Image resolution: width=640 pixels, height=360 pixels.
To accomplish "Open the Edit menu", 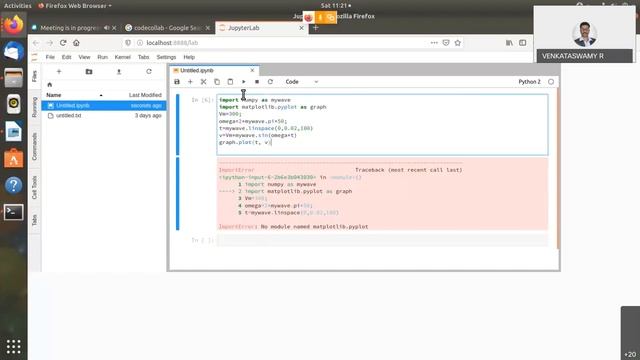I will [x=67, y=57].
